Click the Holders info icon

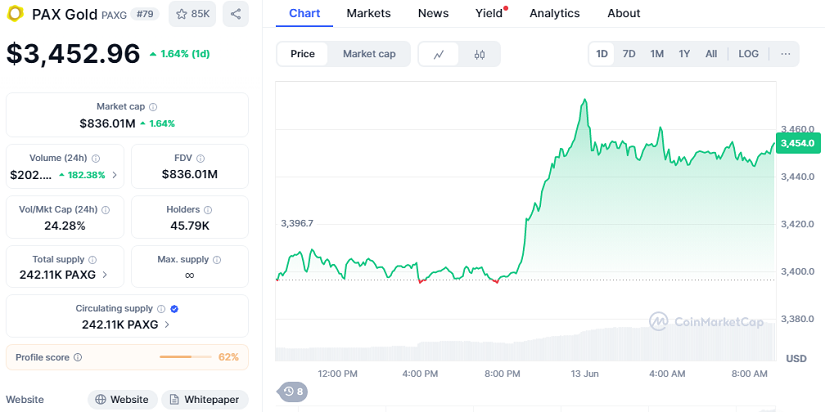pos(206,210)
